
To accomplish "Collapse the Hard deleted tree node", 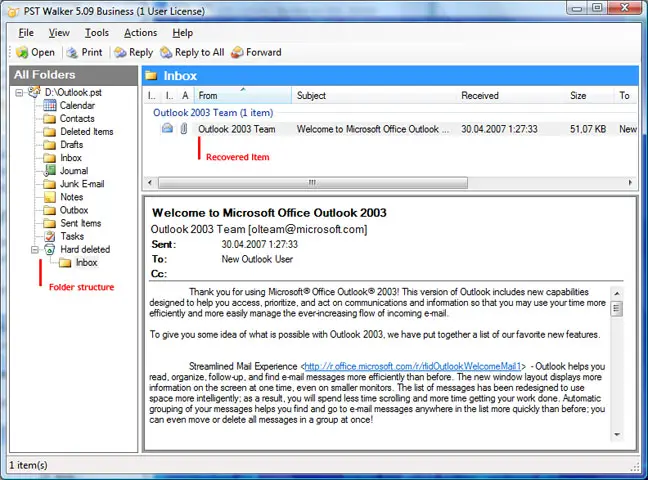I will click(35, 250).
